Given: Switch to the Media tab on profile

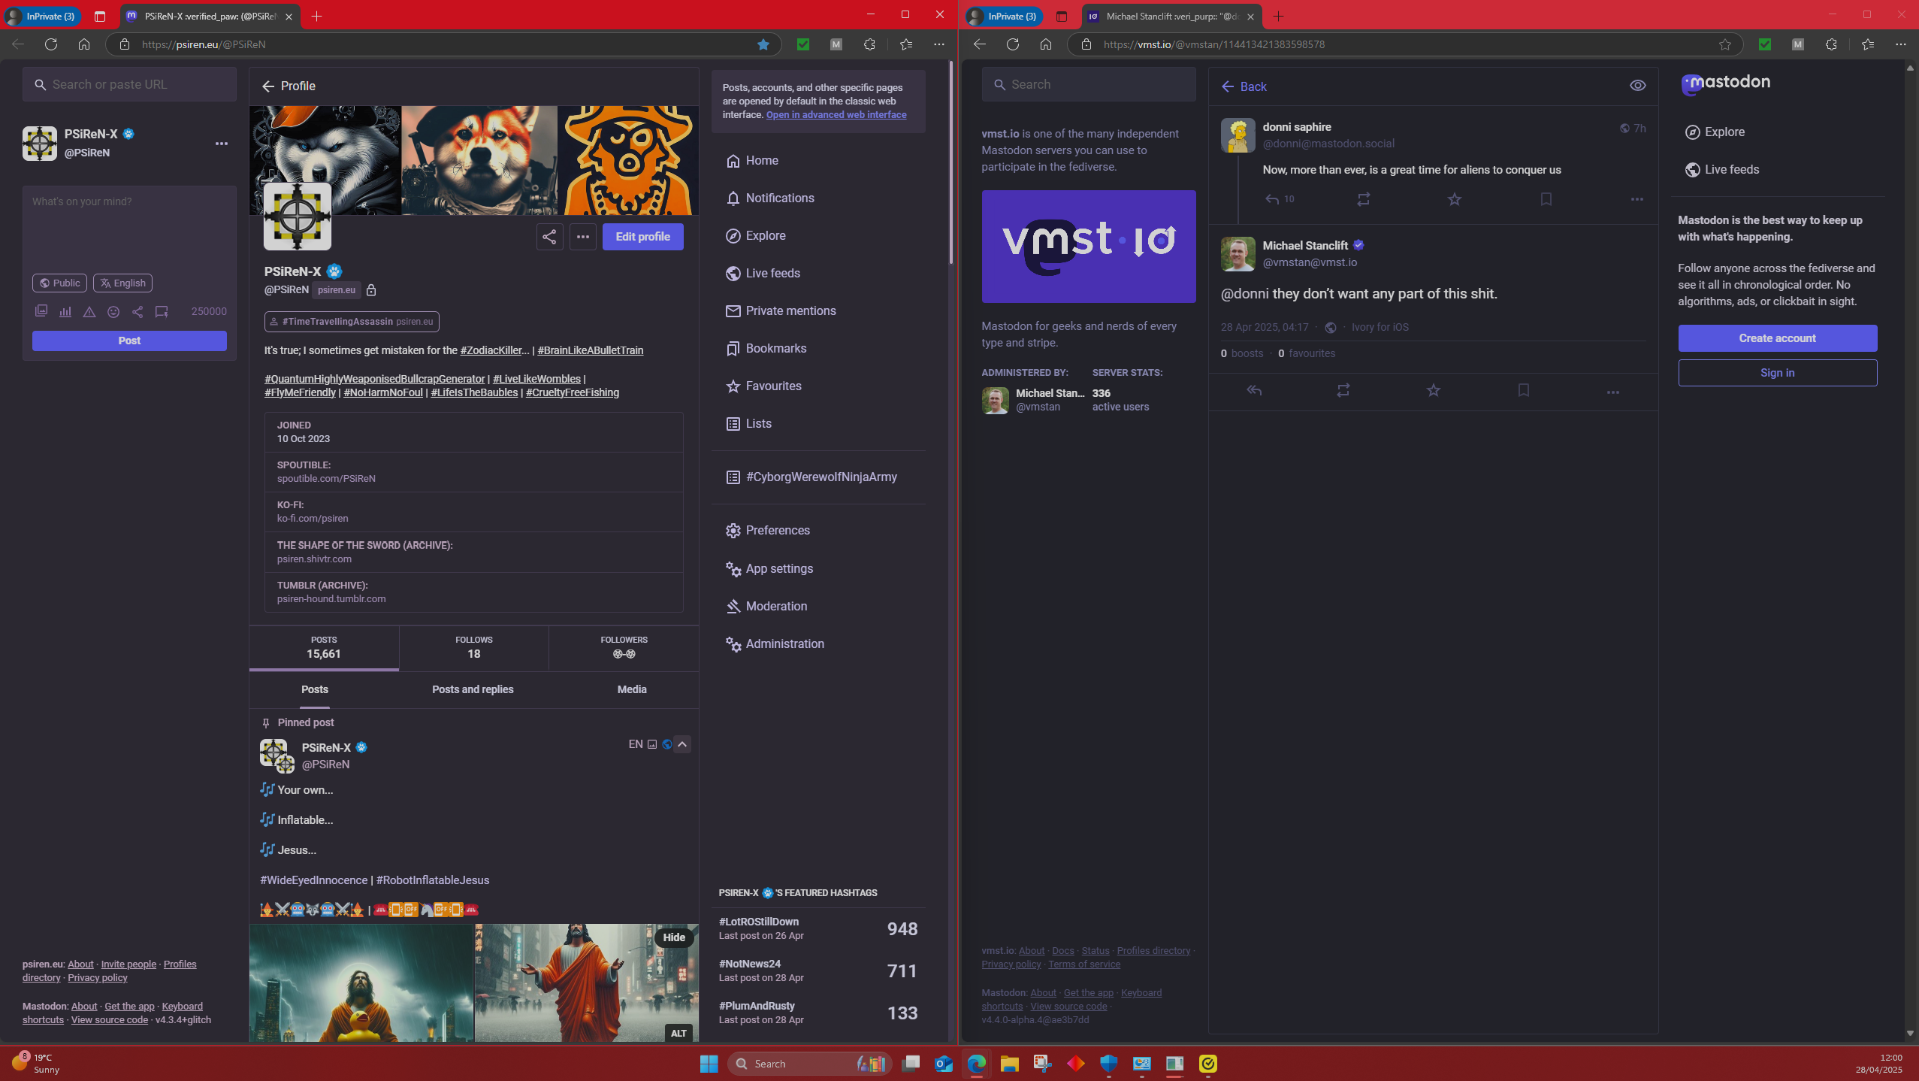Looking at the screenshot, I should (x=632, y=690).
